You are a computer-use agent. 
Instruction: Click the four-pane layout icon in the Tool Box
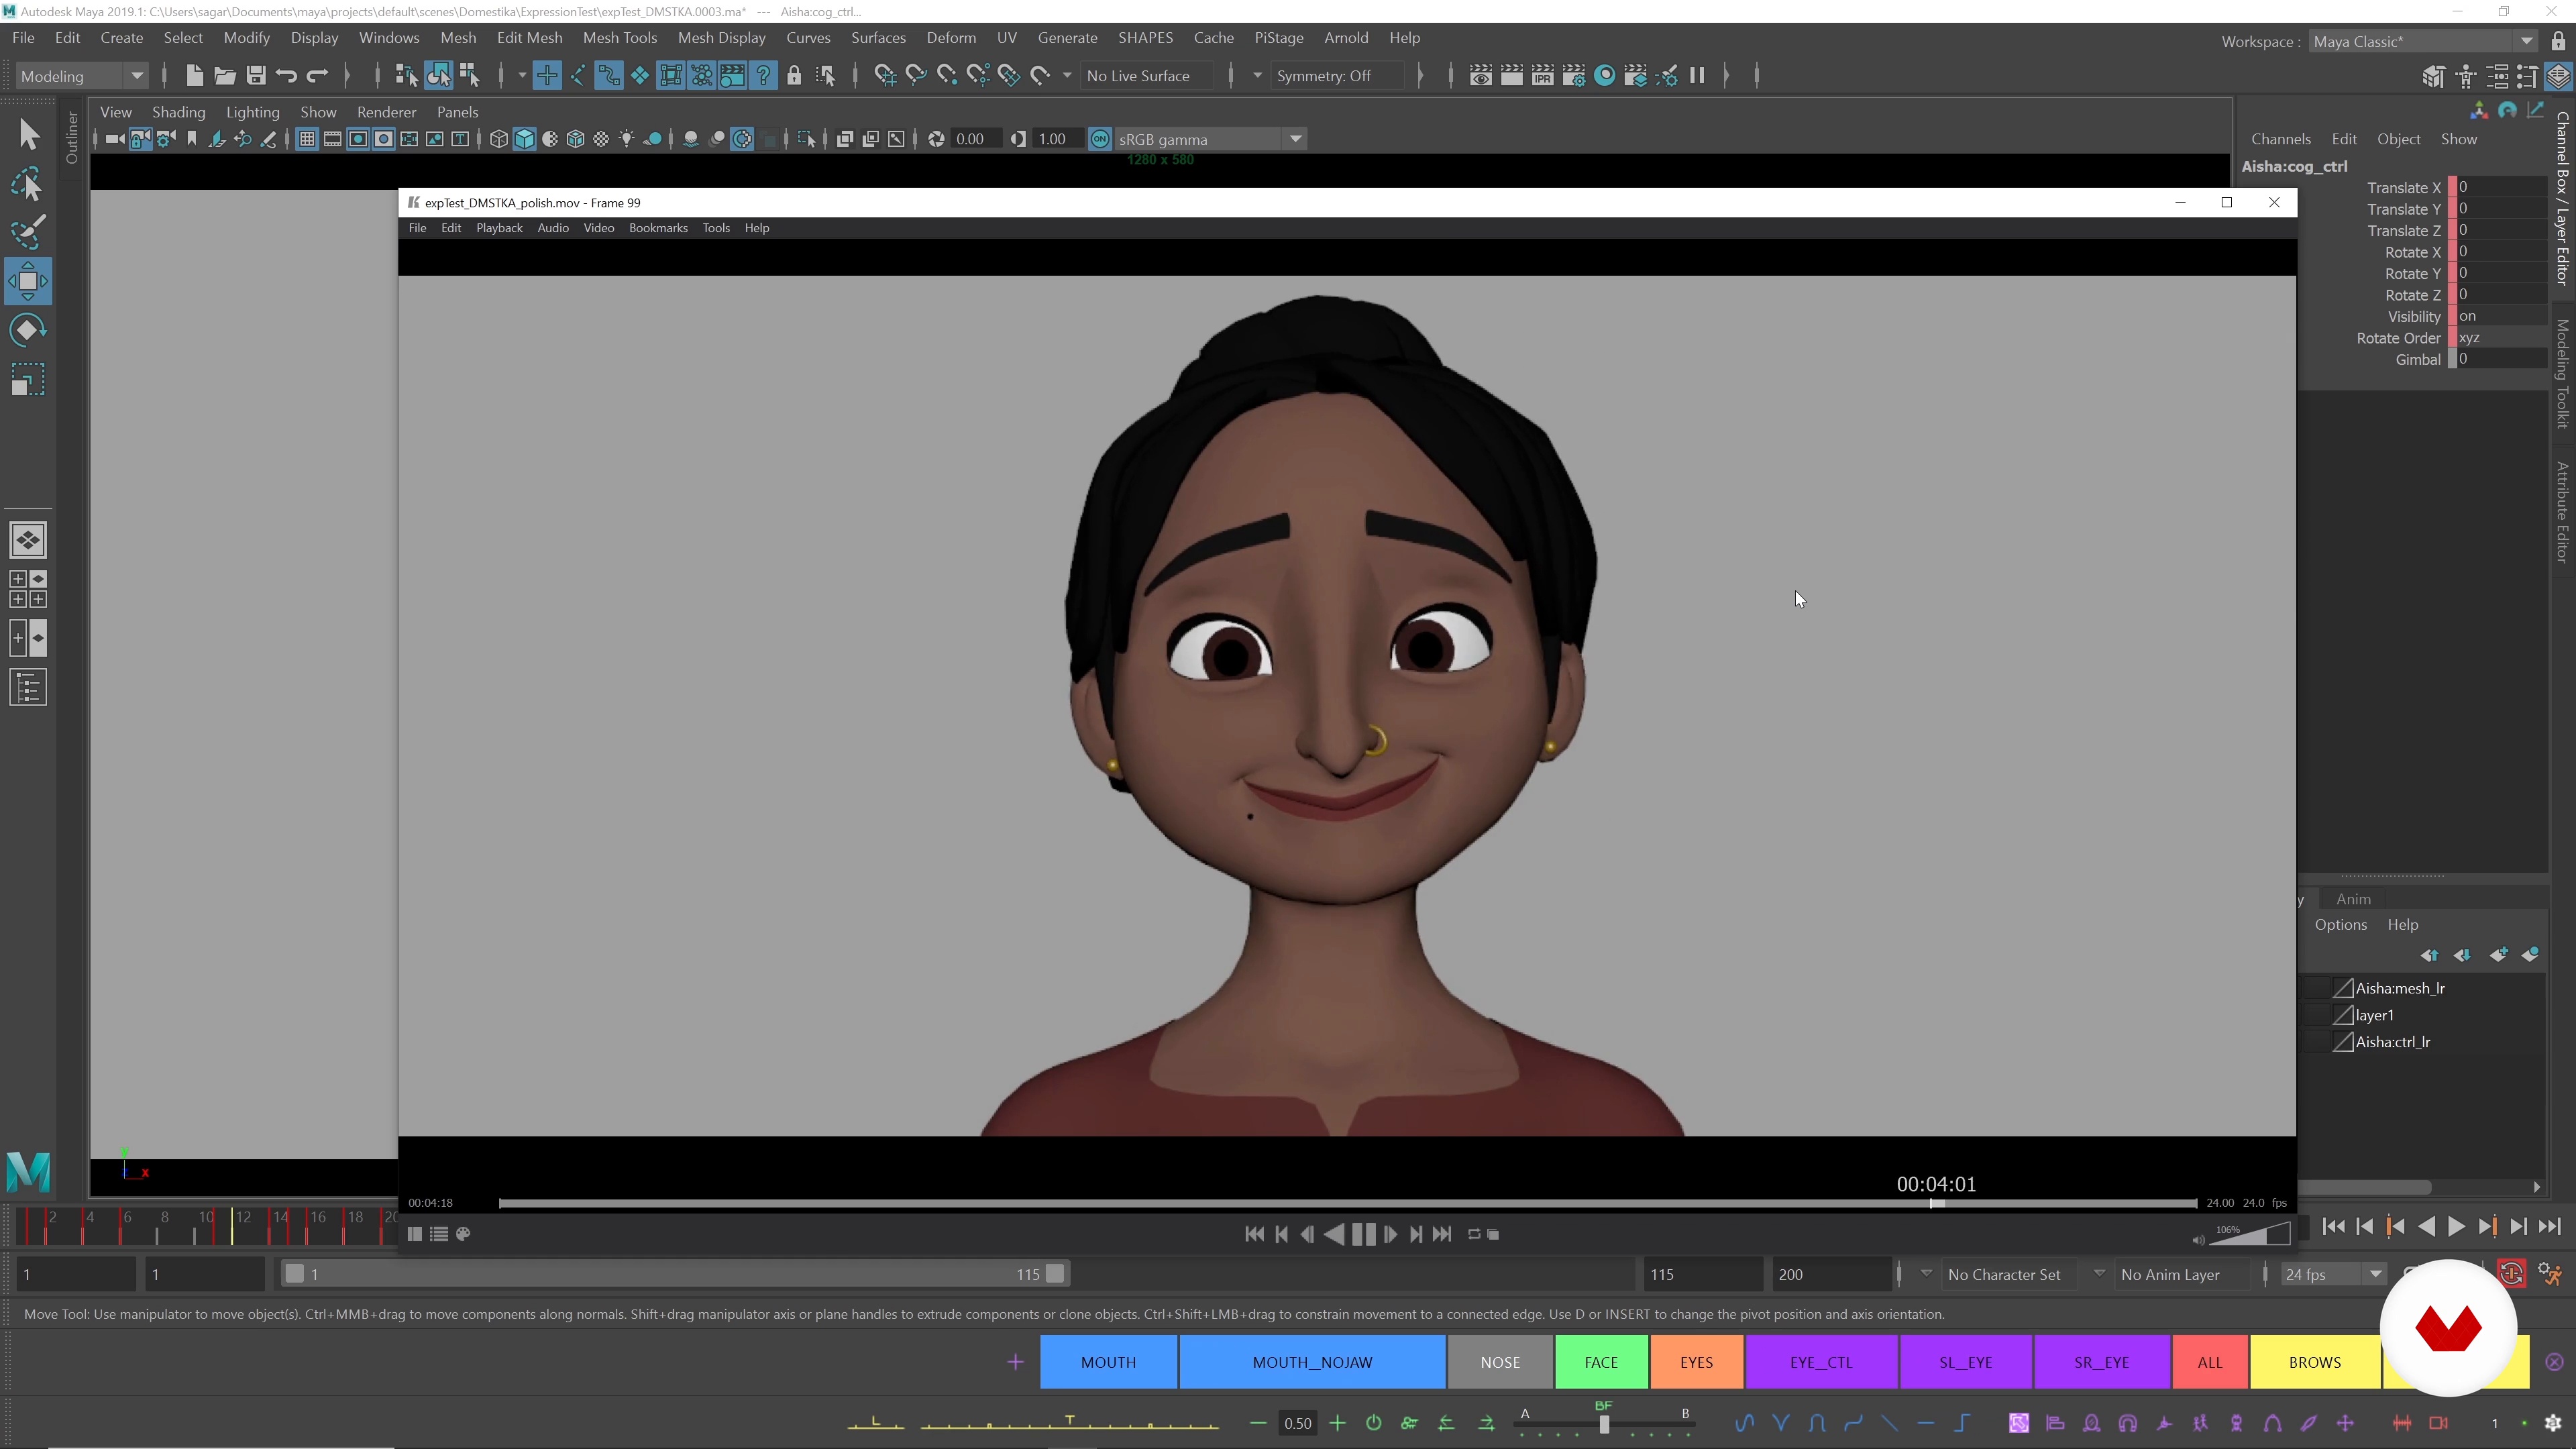tap(28, 589)
